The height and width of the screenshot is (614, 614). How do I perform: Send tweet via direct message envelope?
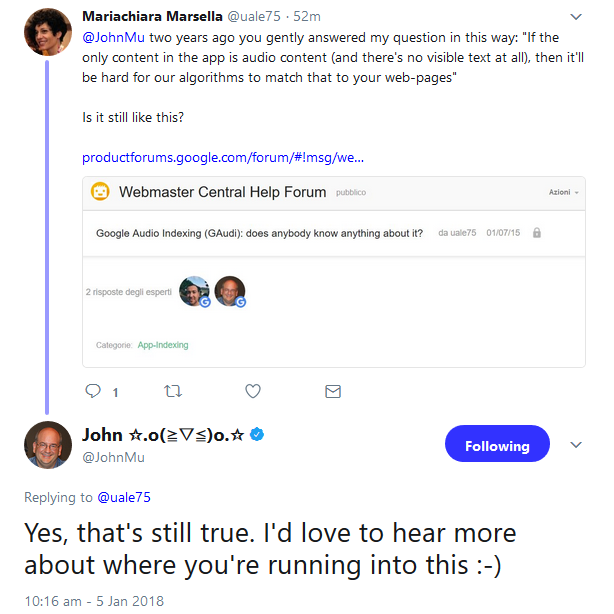[334, 390]
